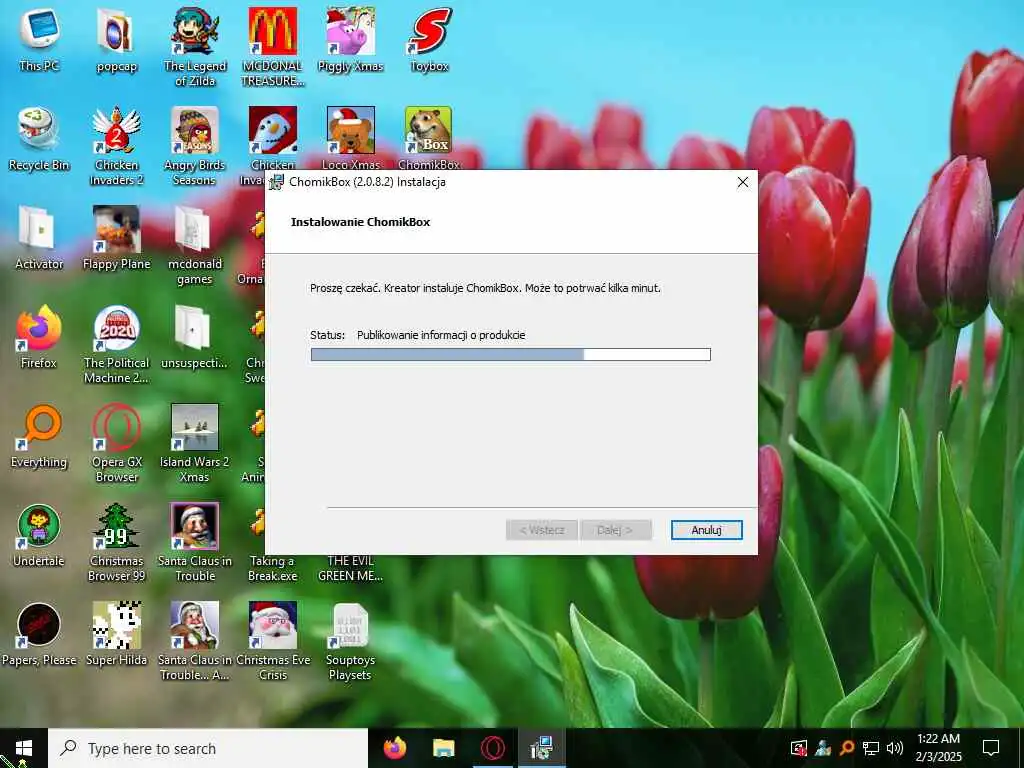Select the Chicken Invaders 2 shortcut

point(116,146)
